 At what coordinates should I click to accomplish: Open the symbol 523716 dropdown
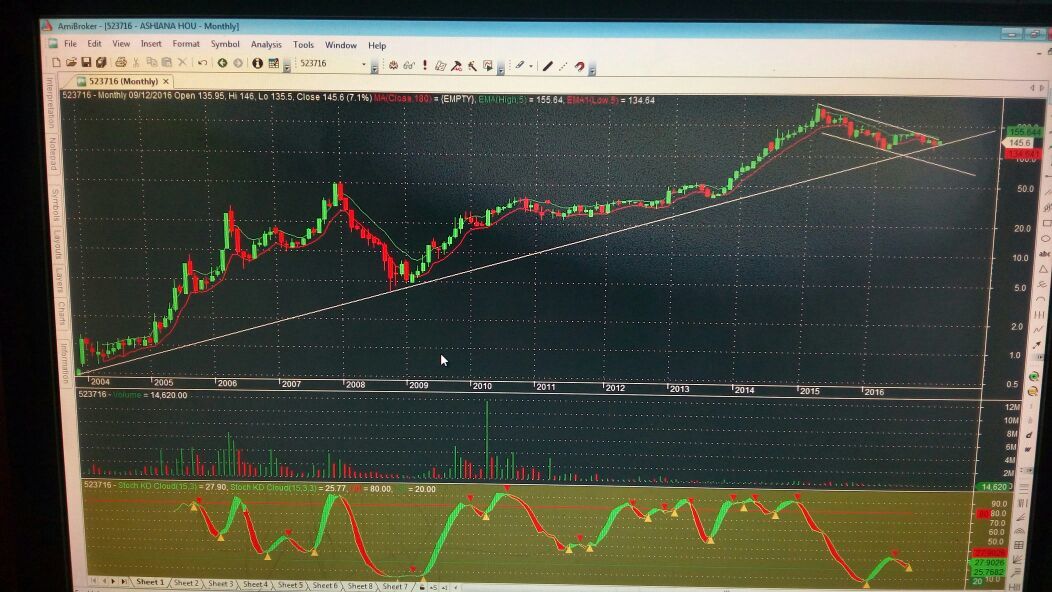click(364, 64)
